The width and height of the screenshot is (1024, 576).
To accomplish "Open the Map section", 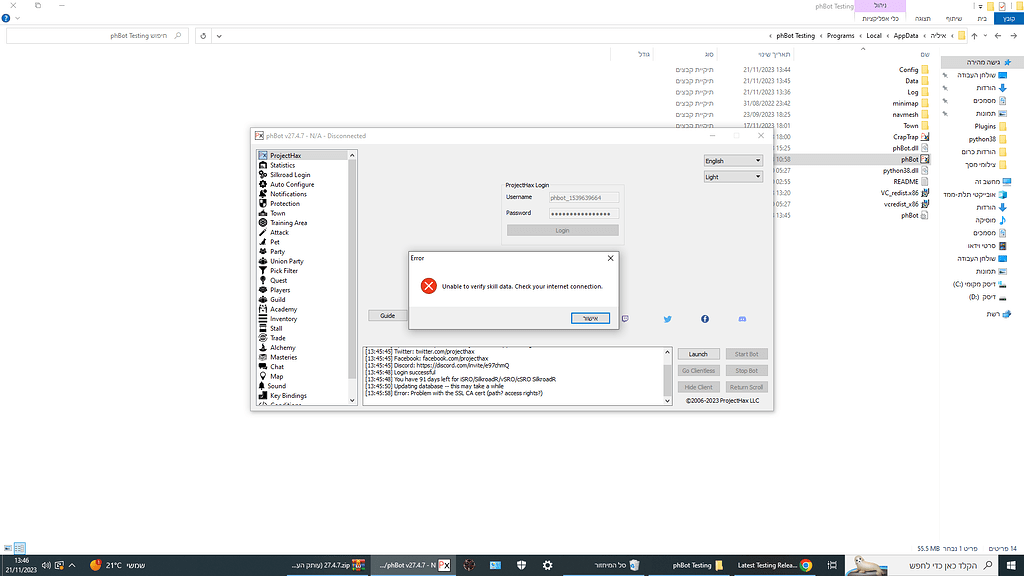I will 276,376.
